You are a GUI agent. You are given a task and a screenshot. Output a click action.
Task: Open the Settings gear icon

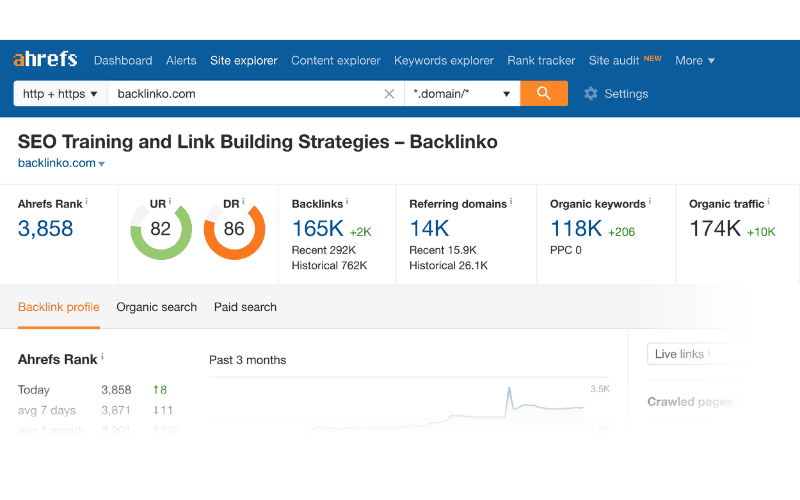[591, 93]
